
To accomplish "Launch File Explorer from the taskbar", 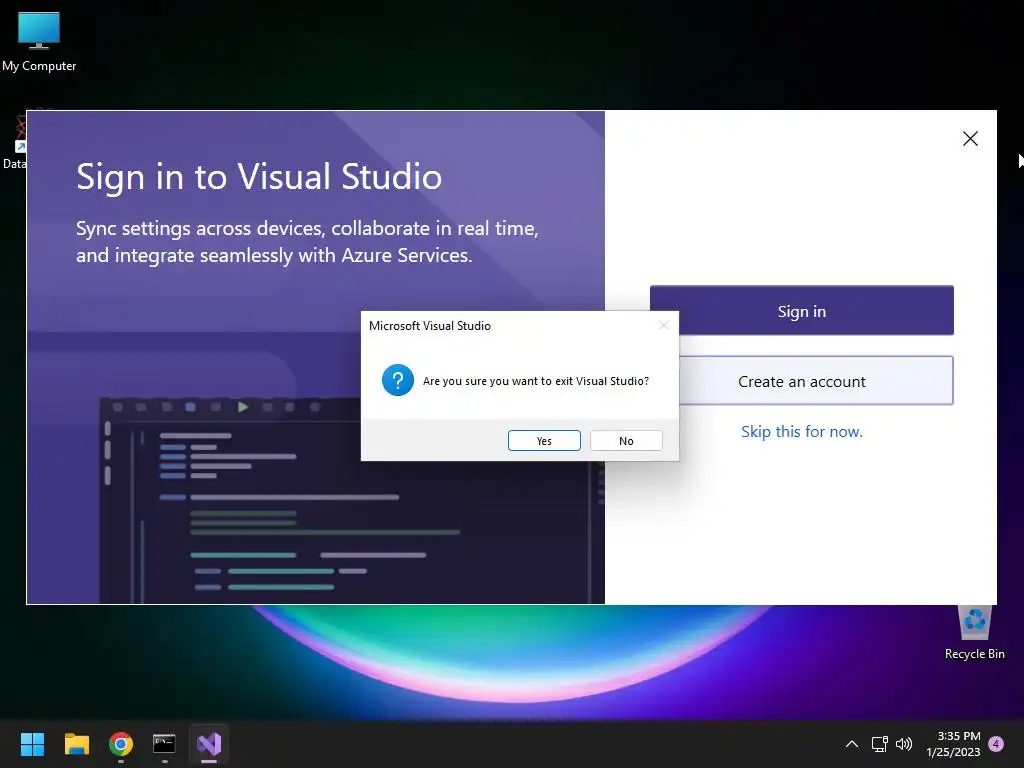I will coord(76,744).
